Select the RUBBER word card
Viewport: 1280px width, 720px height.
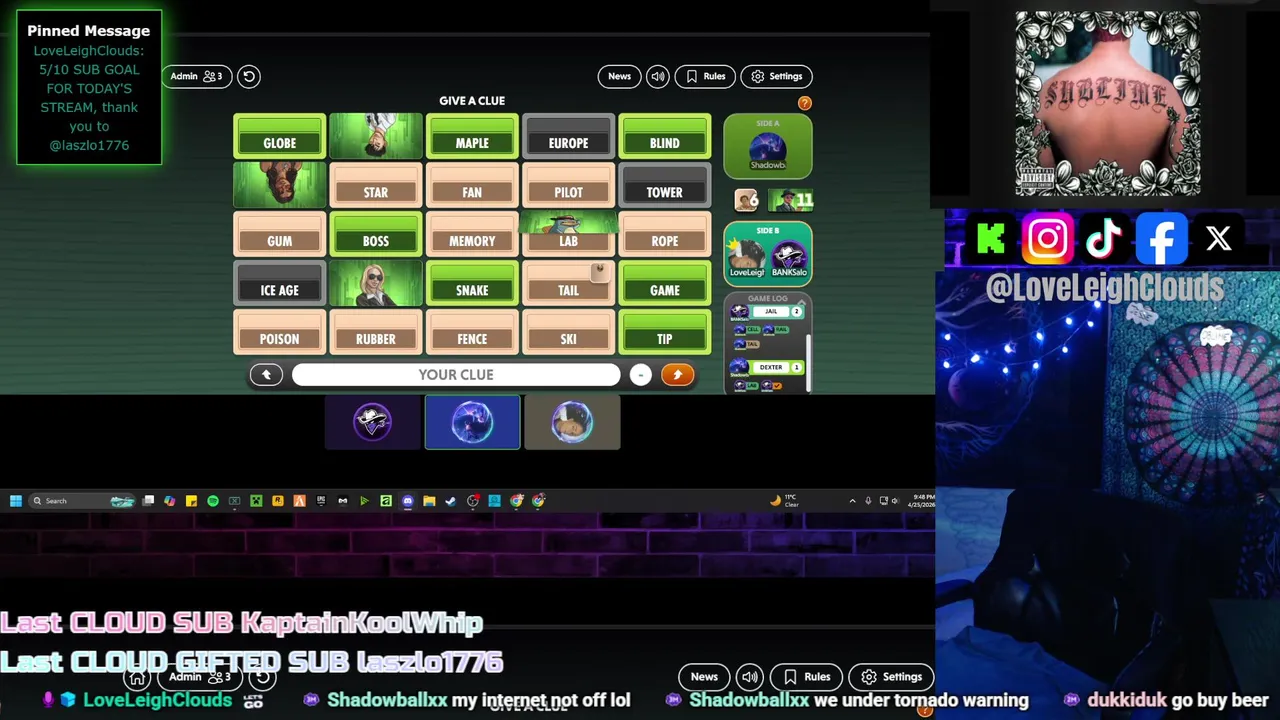tap(376, 333)
